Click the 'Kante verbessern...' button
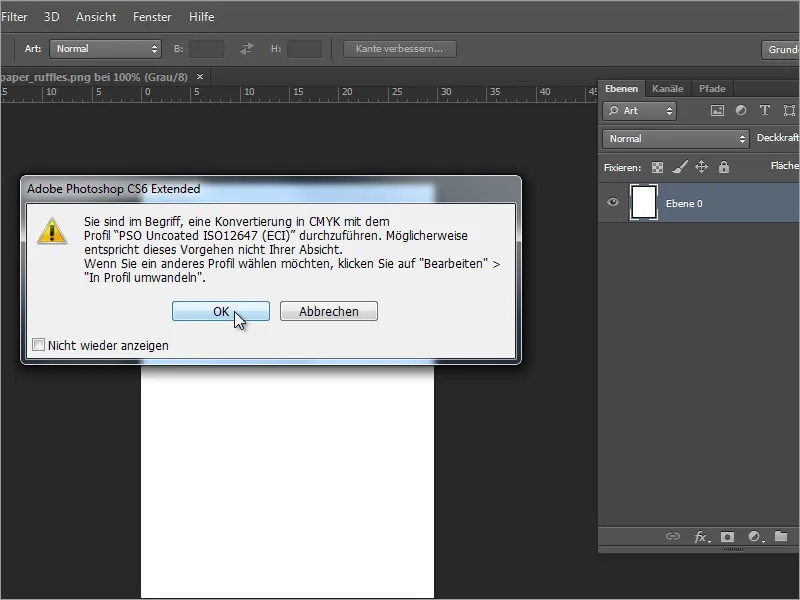Screen dimensions: 800x600 click(399, 49)
